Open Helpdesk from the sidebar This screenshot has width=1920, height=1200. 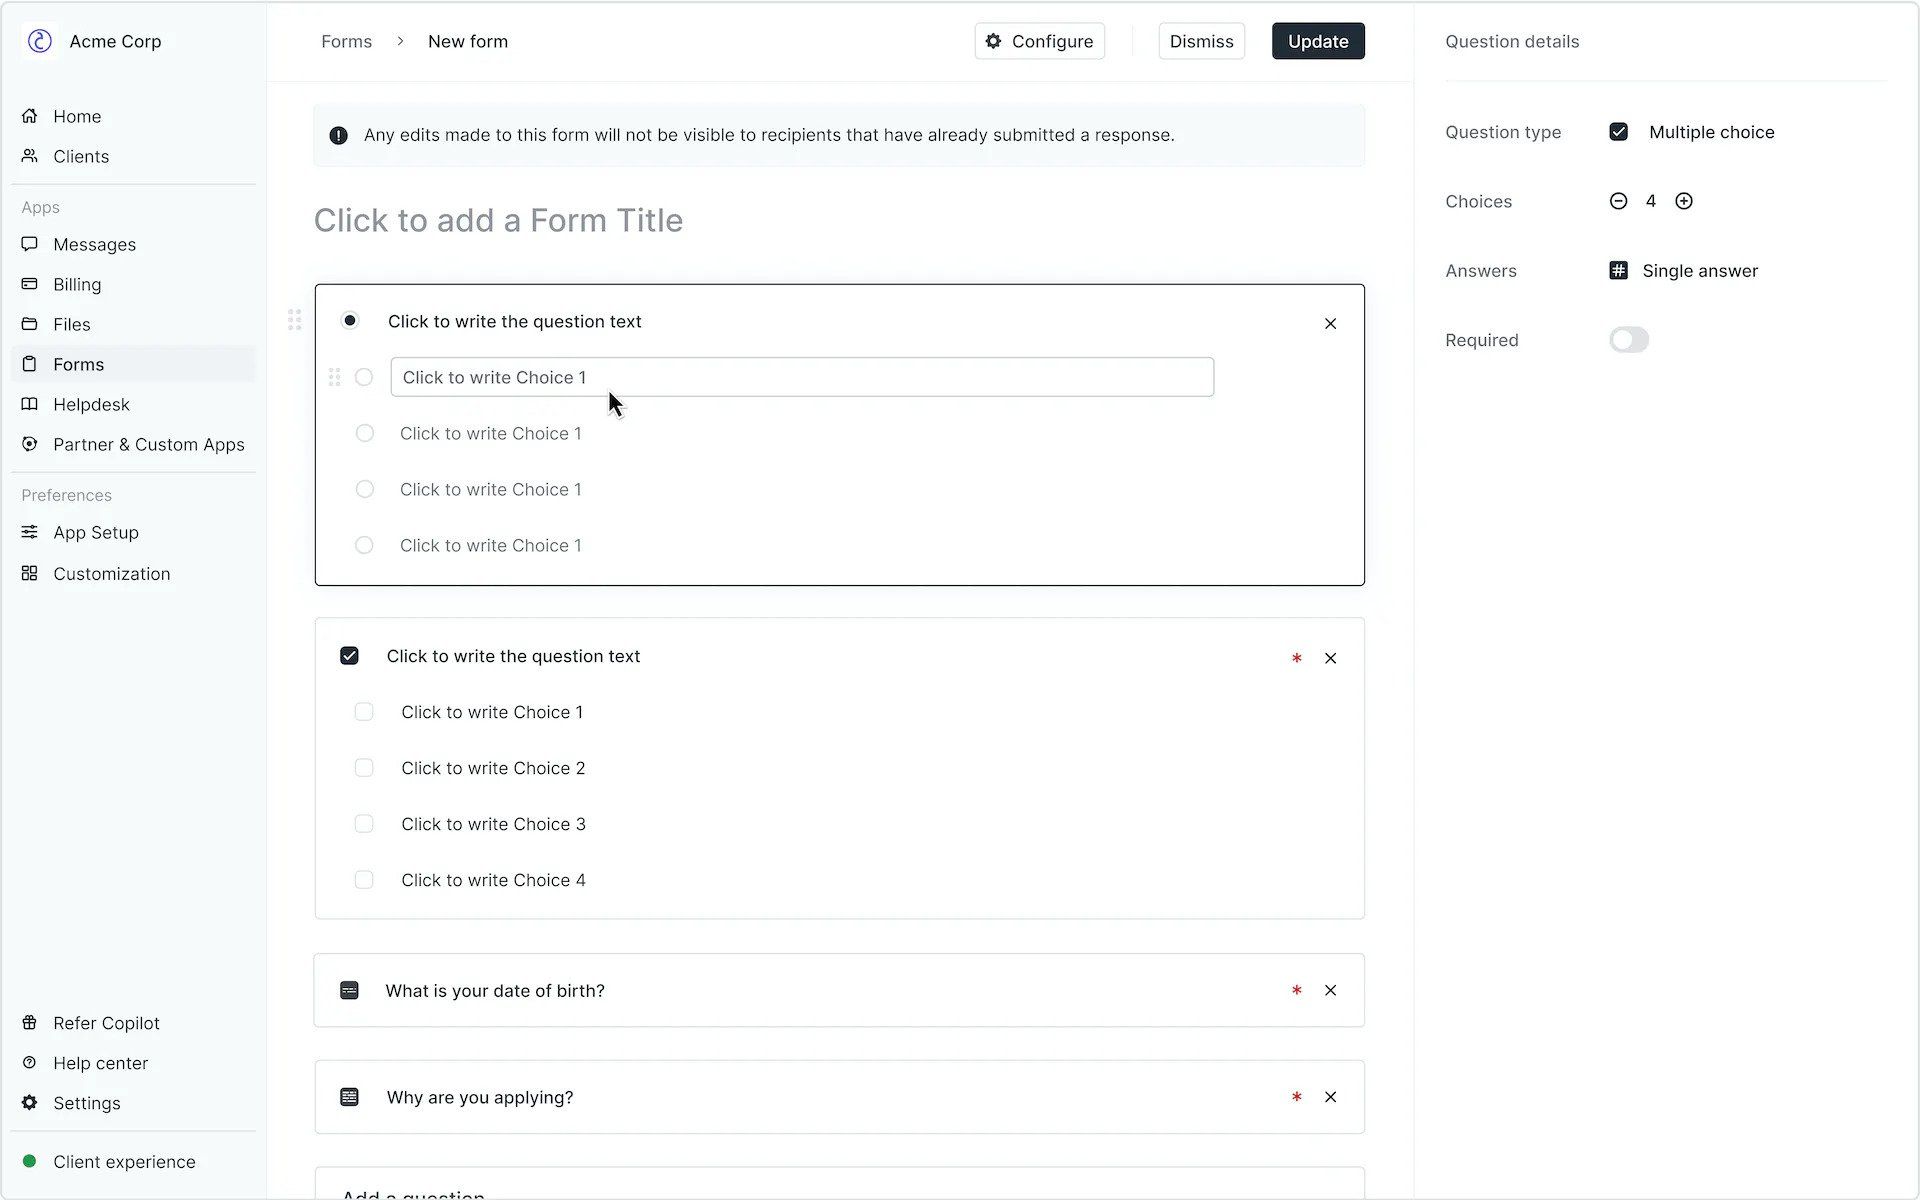tap(90, 404)
